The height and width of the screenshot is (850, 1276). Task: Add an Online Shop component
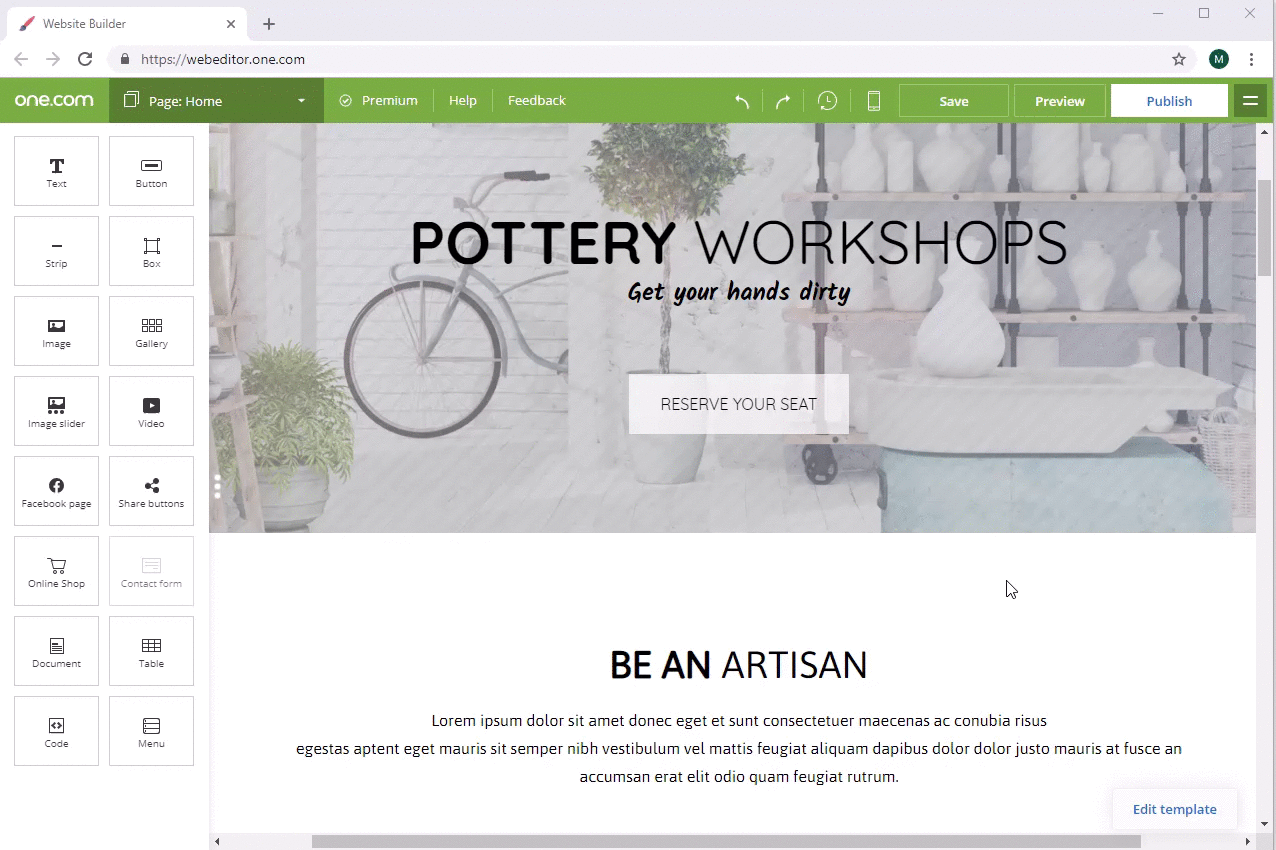[56, 571]
